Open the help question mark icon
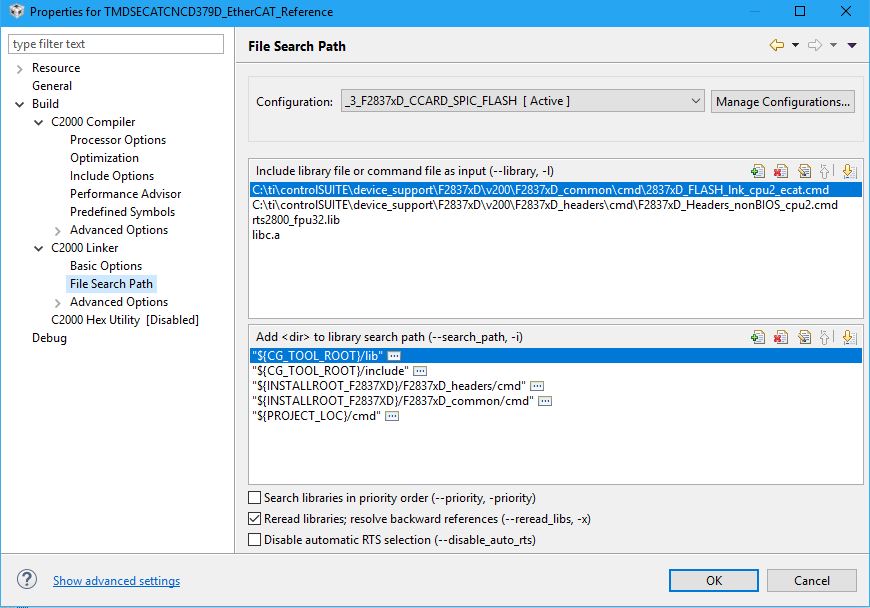Viewport: 870px width, 608px height. point(27,580)
